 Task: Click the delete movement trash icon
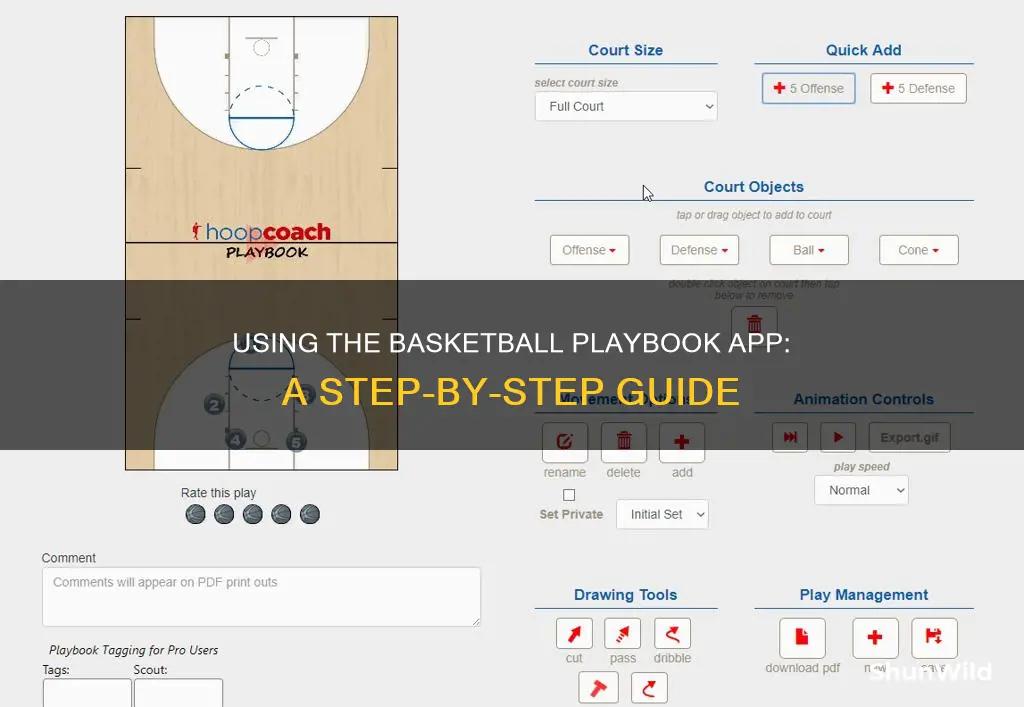[x=624, y=442]
